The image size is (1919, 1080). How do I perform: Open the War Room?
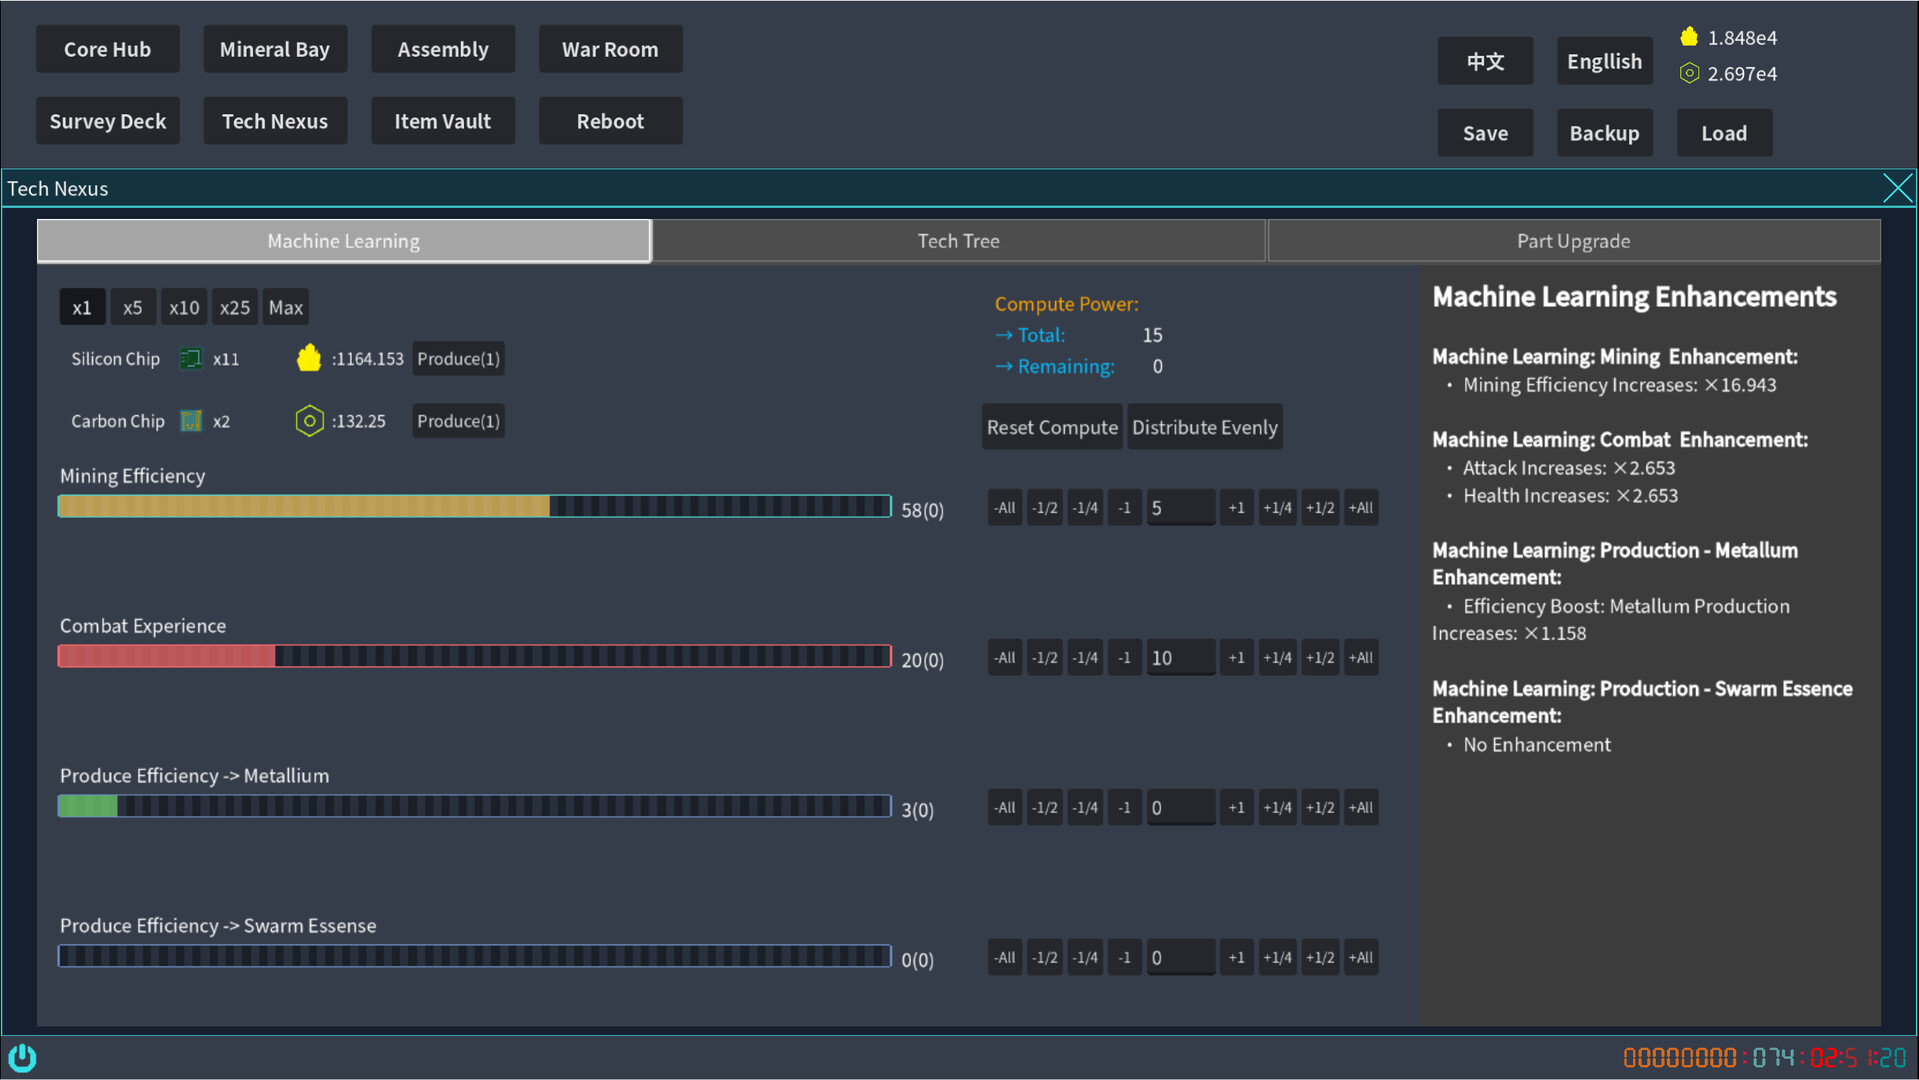pos(610,48)
